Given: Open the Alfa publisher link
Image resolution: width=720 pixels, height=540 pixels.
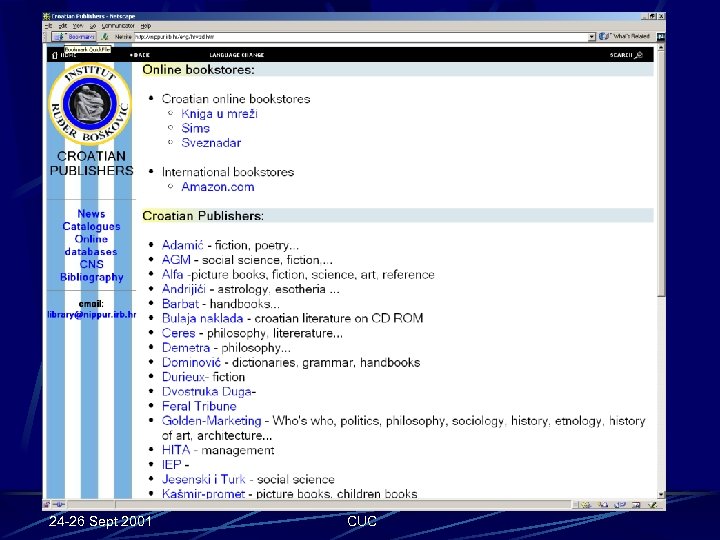Looking at the screenshot, I should (172, 275).
